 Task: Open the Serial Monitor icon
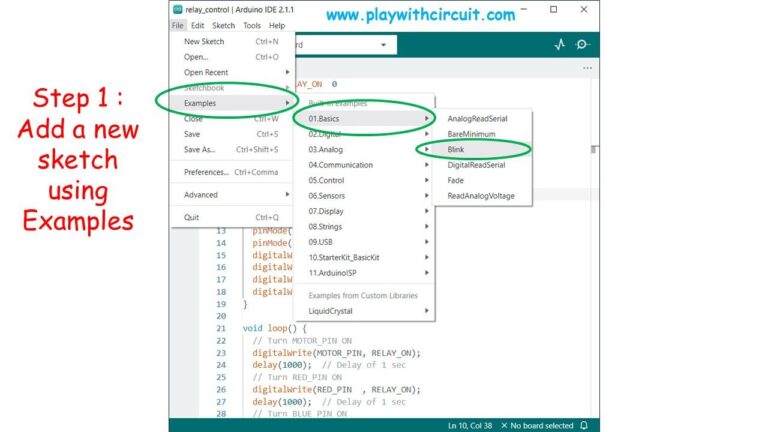click(582, 45)
